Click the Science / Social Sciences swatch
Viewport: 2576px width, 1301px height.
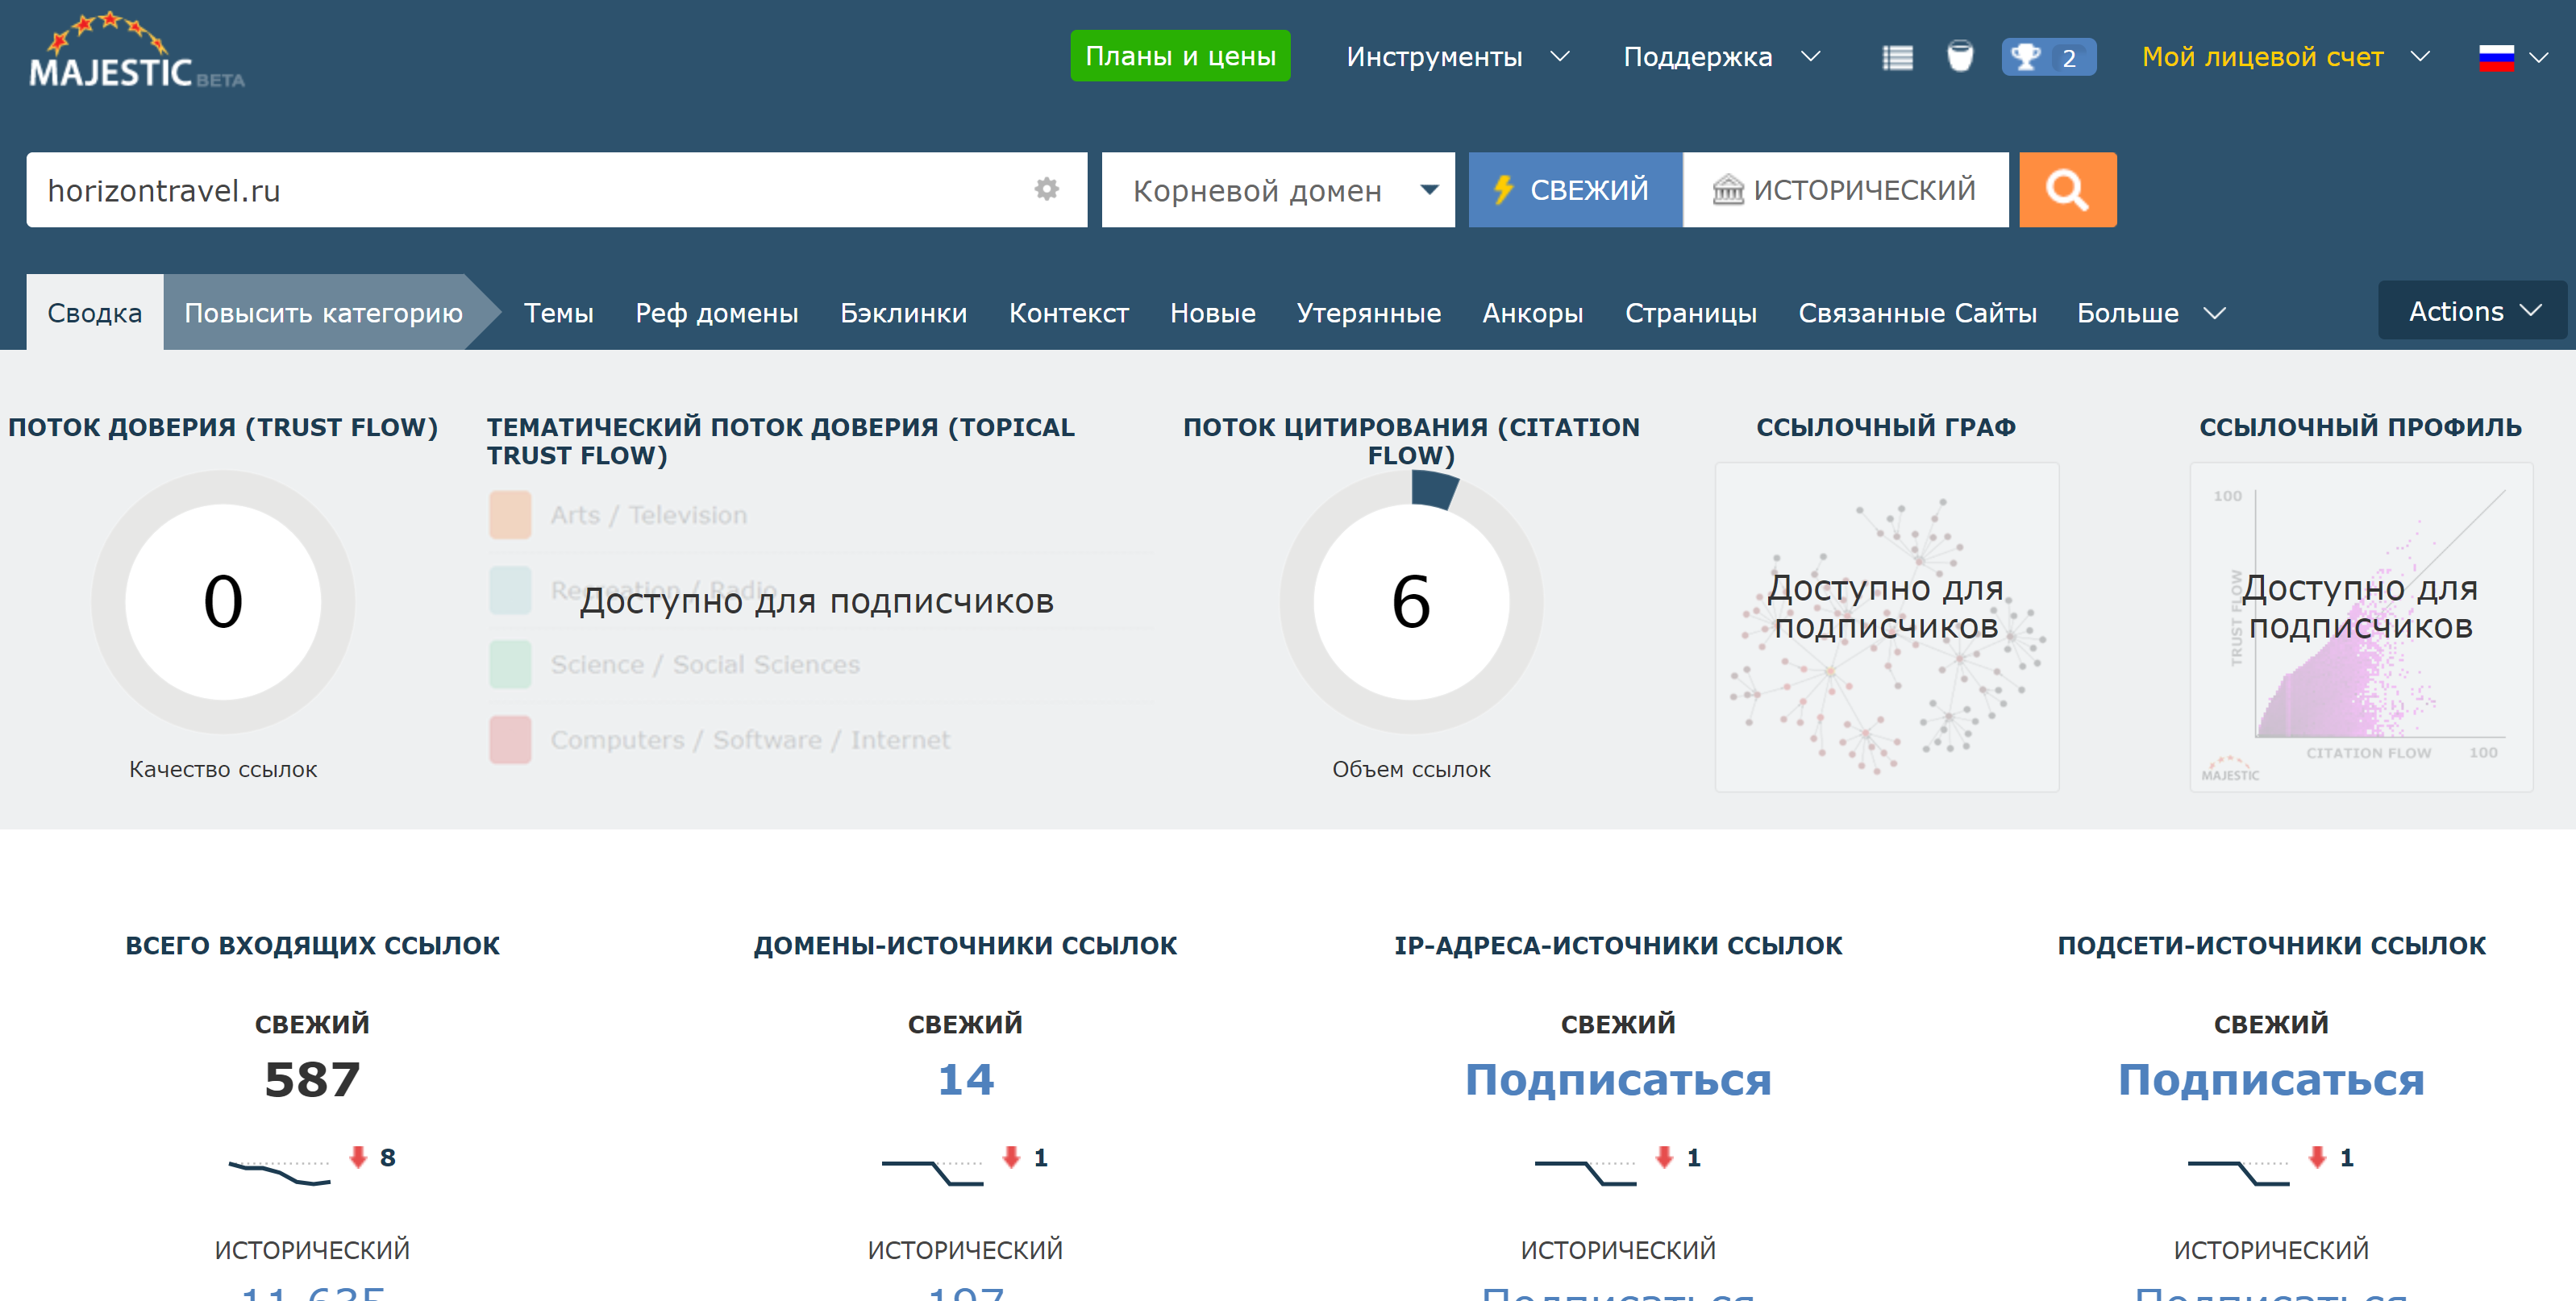click(510, 664)
